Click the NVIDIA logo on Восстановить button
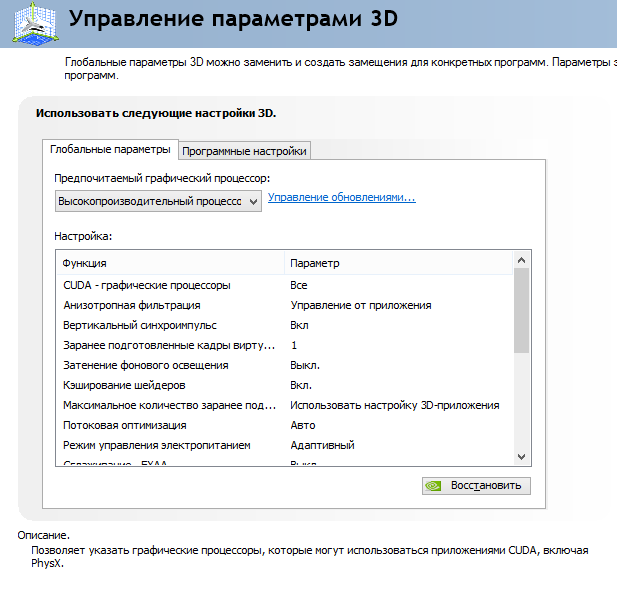This screenshot has height=592, width=617. (x=434, y=486)
